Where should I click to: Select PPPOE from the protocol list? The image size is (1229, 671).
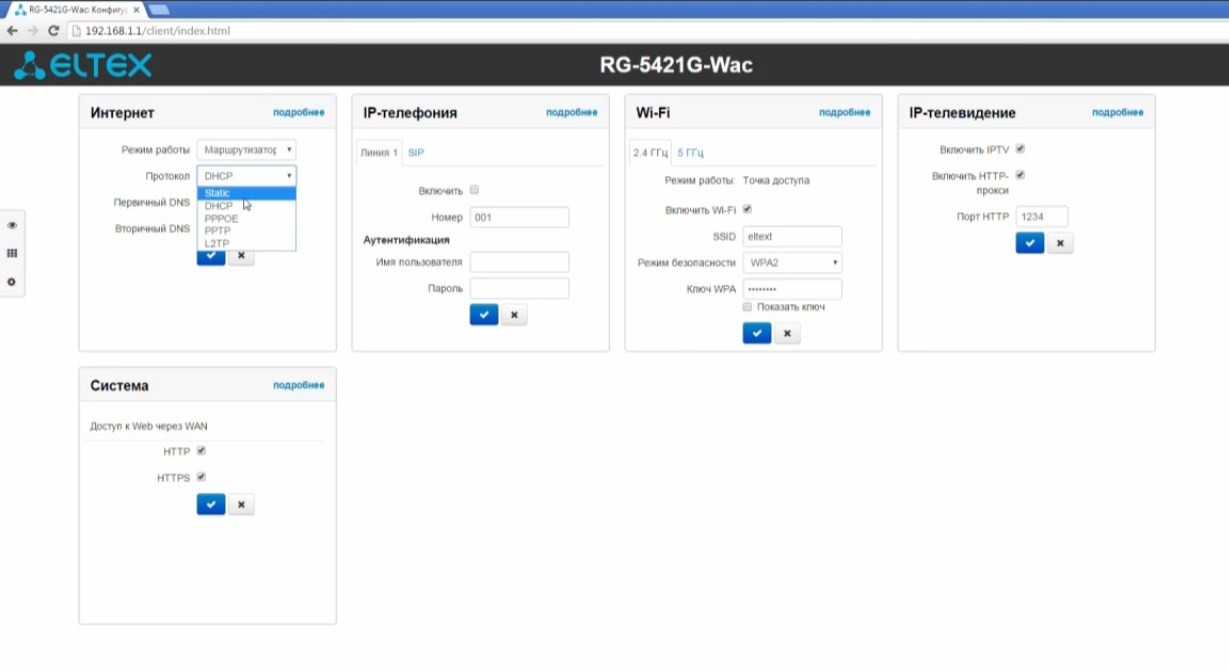pos(220,218)
